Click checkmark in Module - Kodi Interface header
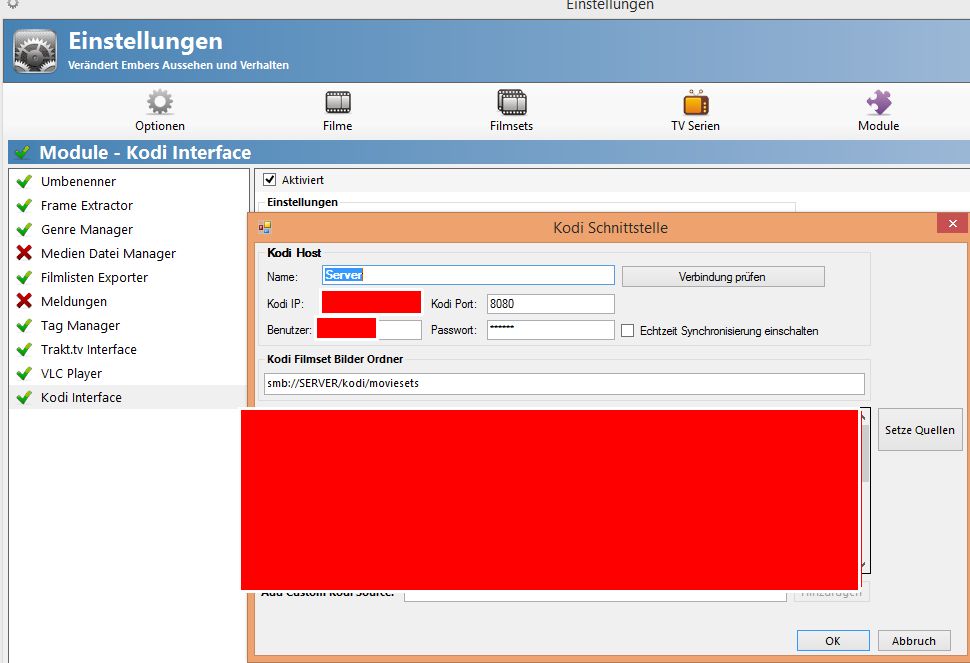This screenshot has width=970, height=663. click(22, 152)
